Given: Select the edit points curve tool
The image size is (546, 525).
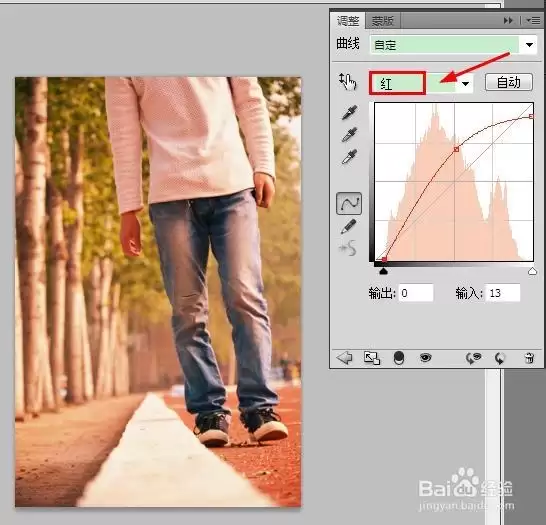Looking at the screenshot, I should pos(349,203).
